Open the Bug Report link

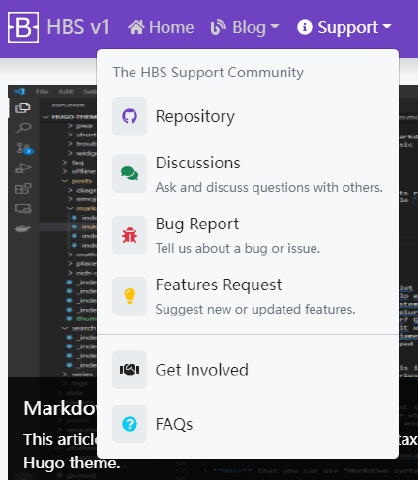pyautogui.click(x=248, y=235)
